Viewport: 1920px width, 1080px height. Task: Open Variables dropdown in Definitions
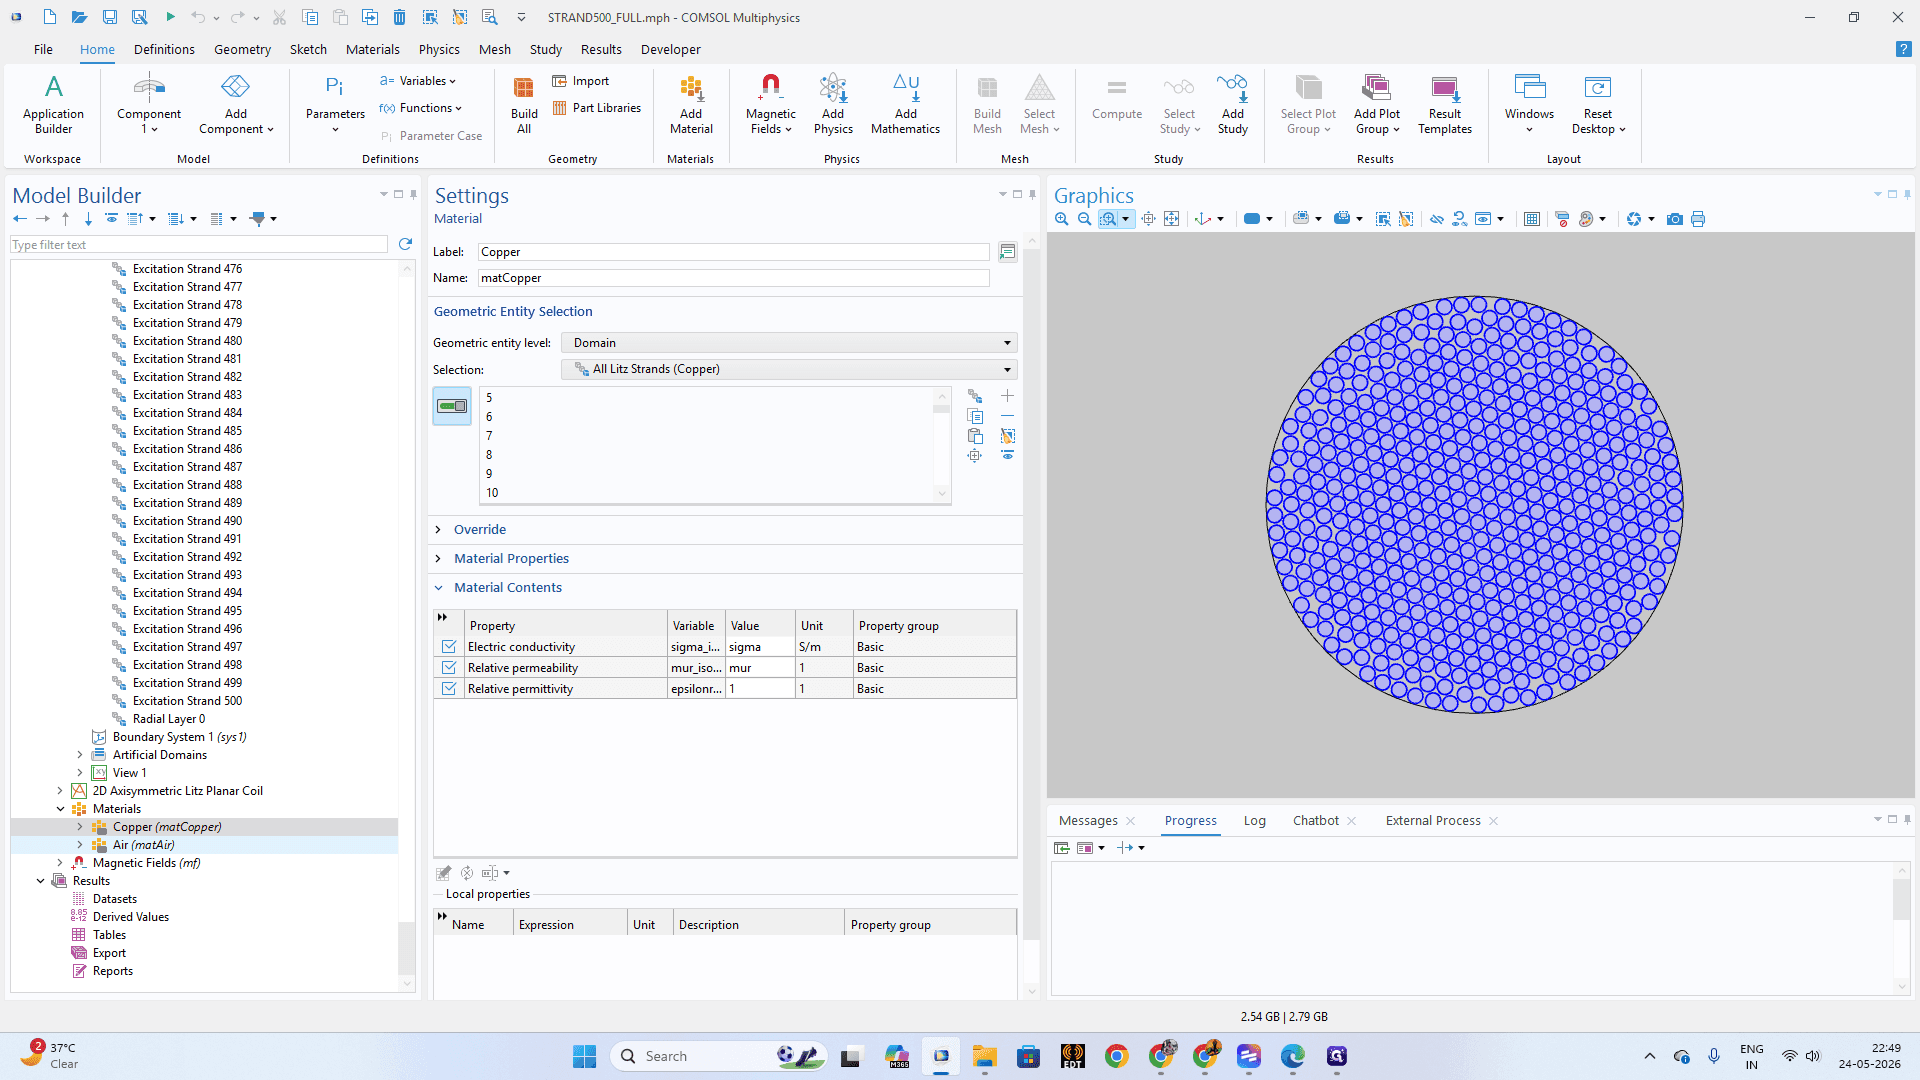pyautogui.click(x=418, y=81)
